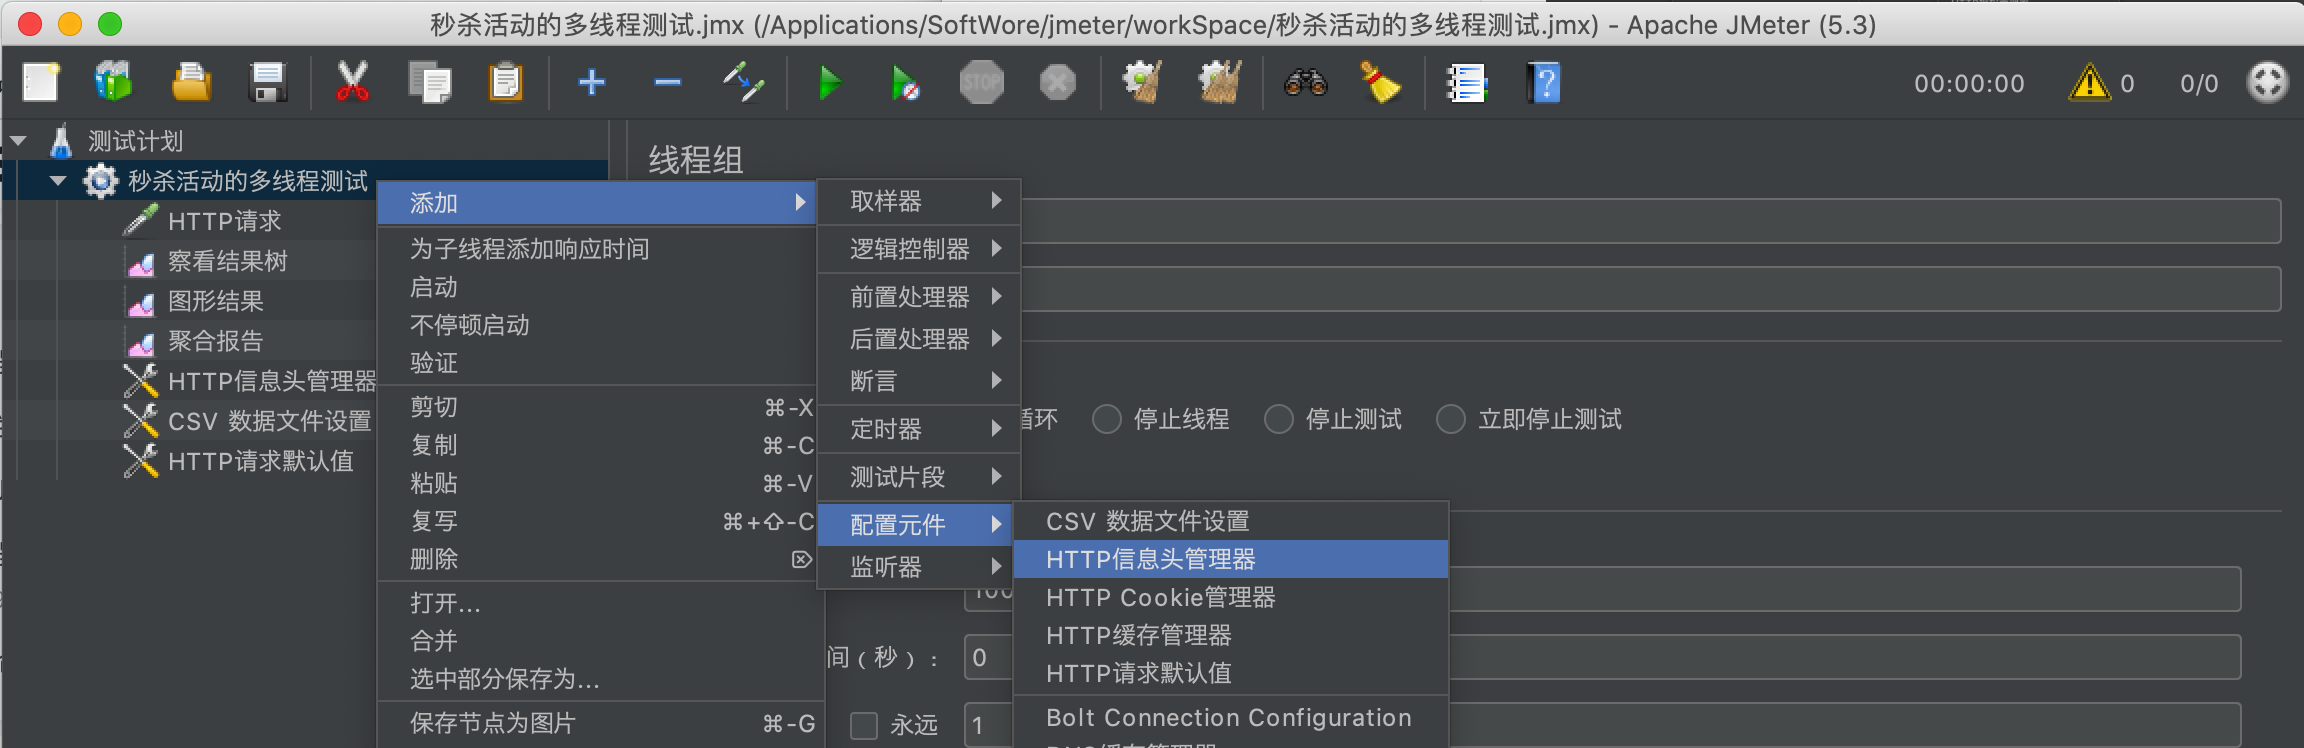Save the test plan with the floppy disk icon

(267, 83)
